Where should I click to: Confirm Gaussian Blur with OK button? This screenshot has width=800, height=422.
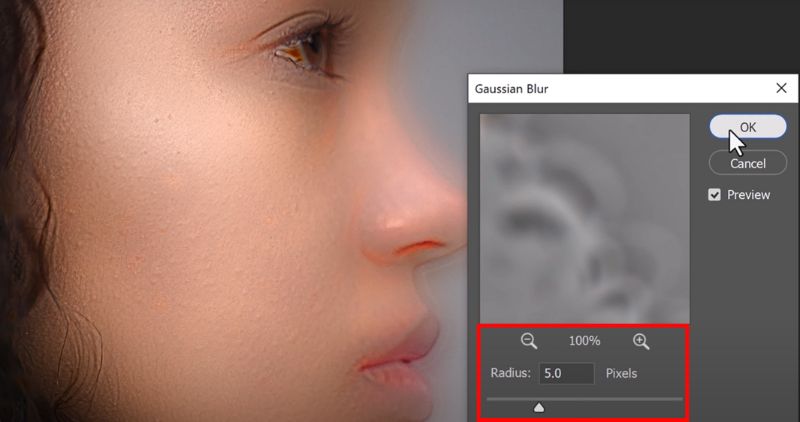point(748,127)
